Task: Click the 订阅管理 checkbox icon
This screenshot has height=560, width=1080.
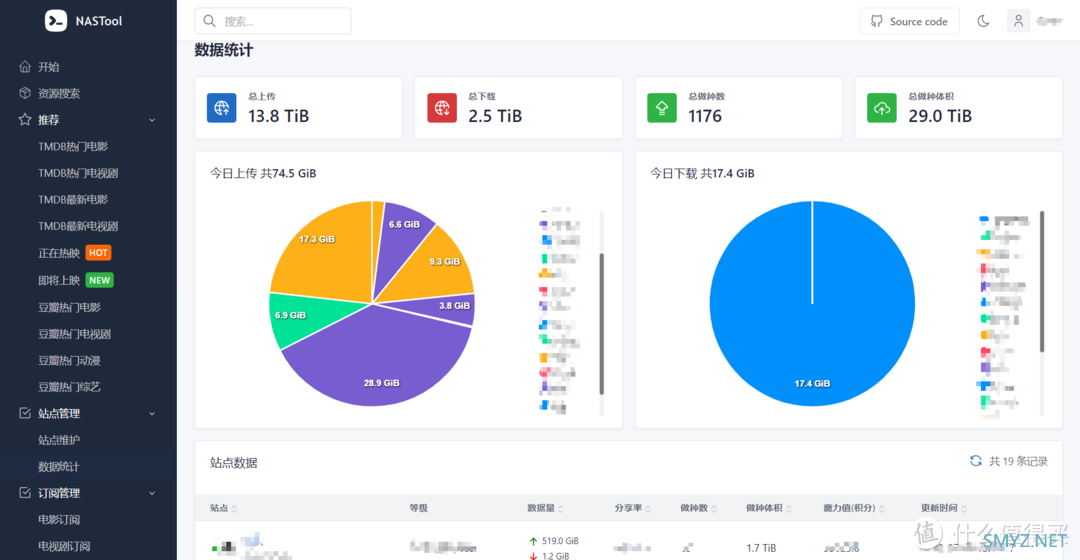Action: click(25, 493)
